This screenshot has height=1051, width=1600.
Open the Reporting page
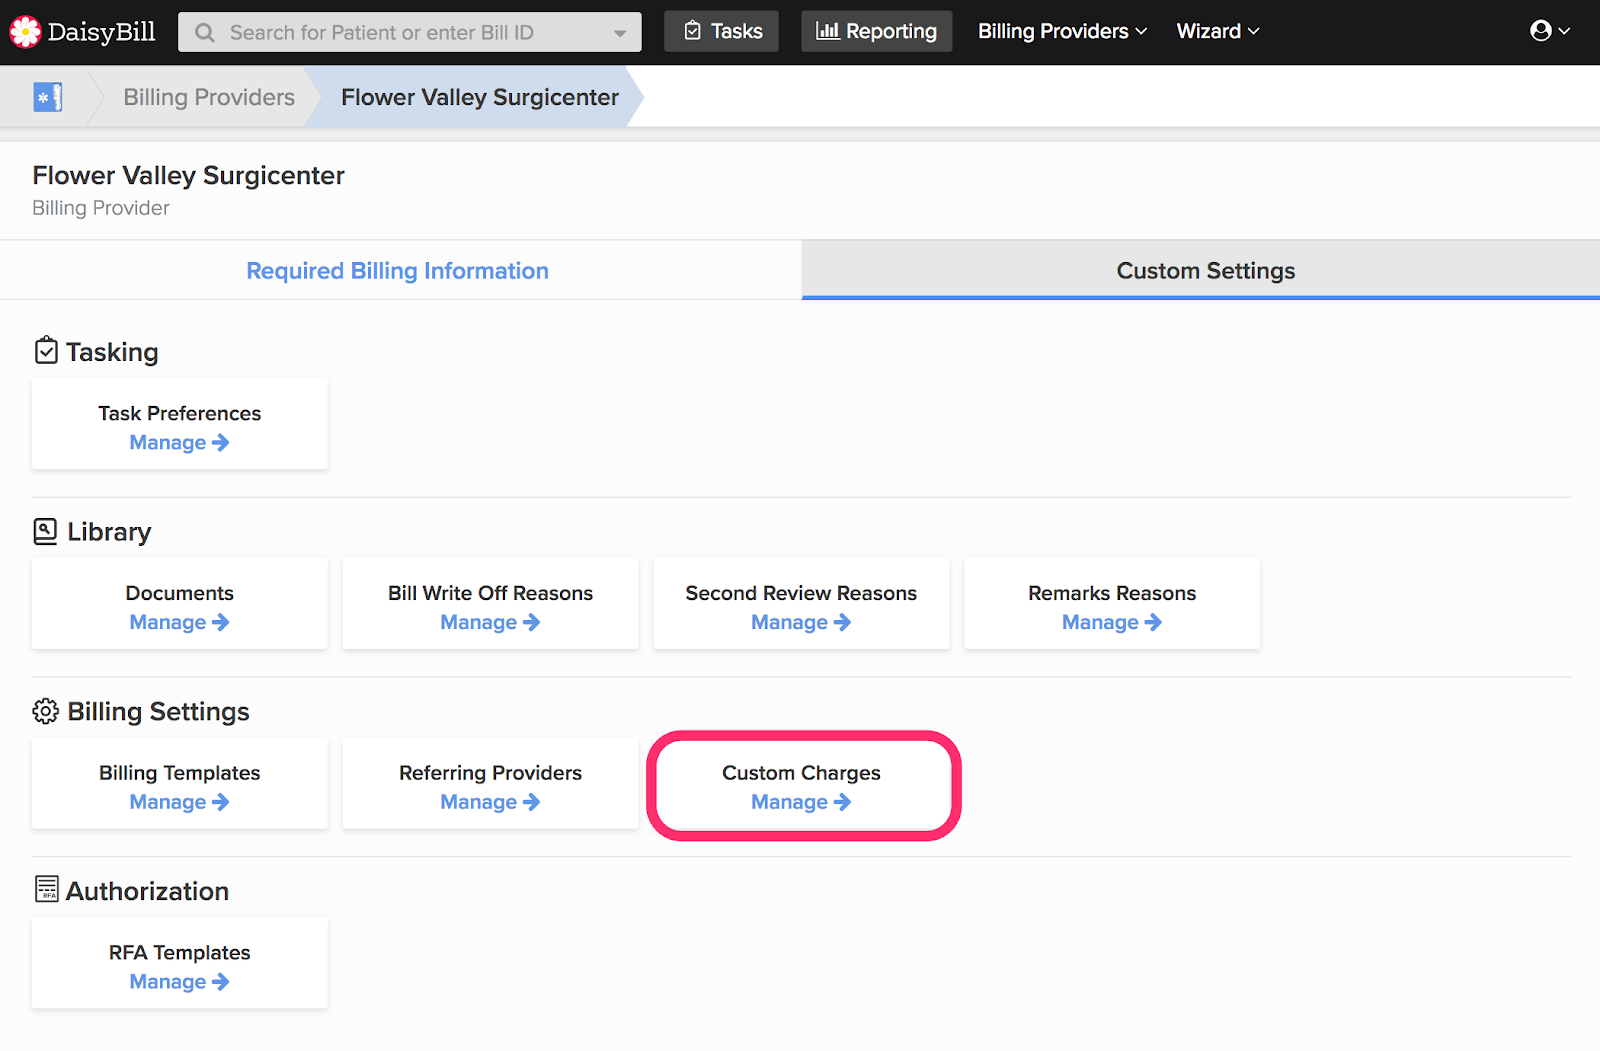877,31
